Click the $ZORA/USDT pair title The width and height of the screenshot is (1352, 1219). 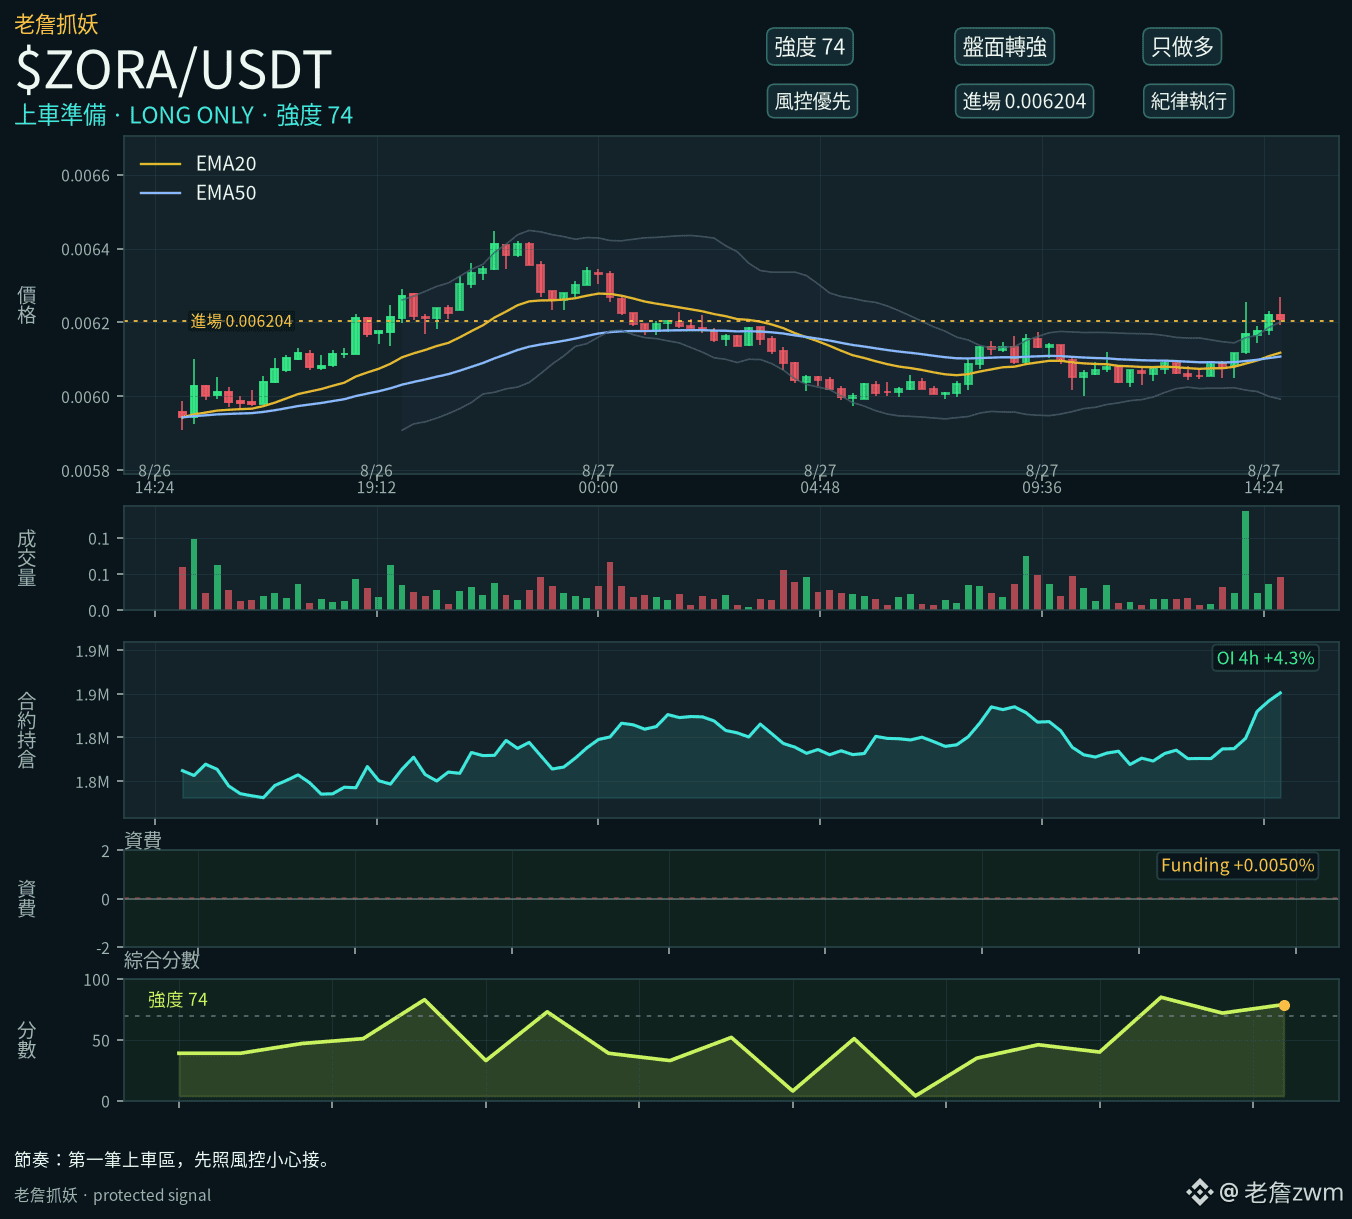click(173, 70)
